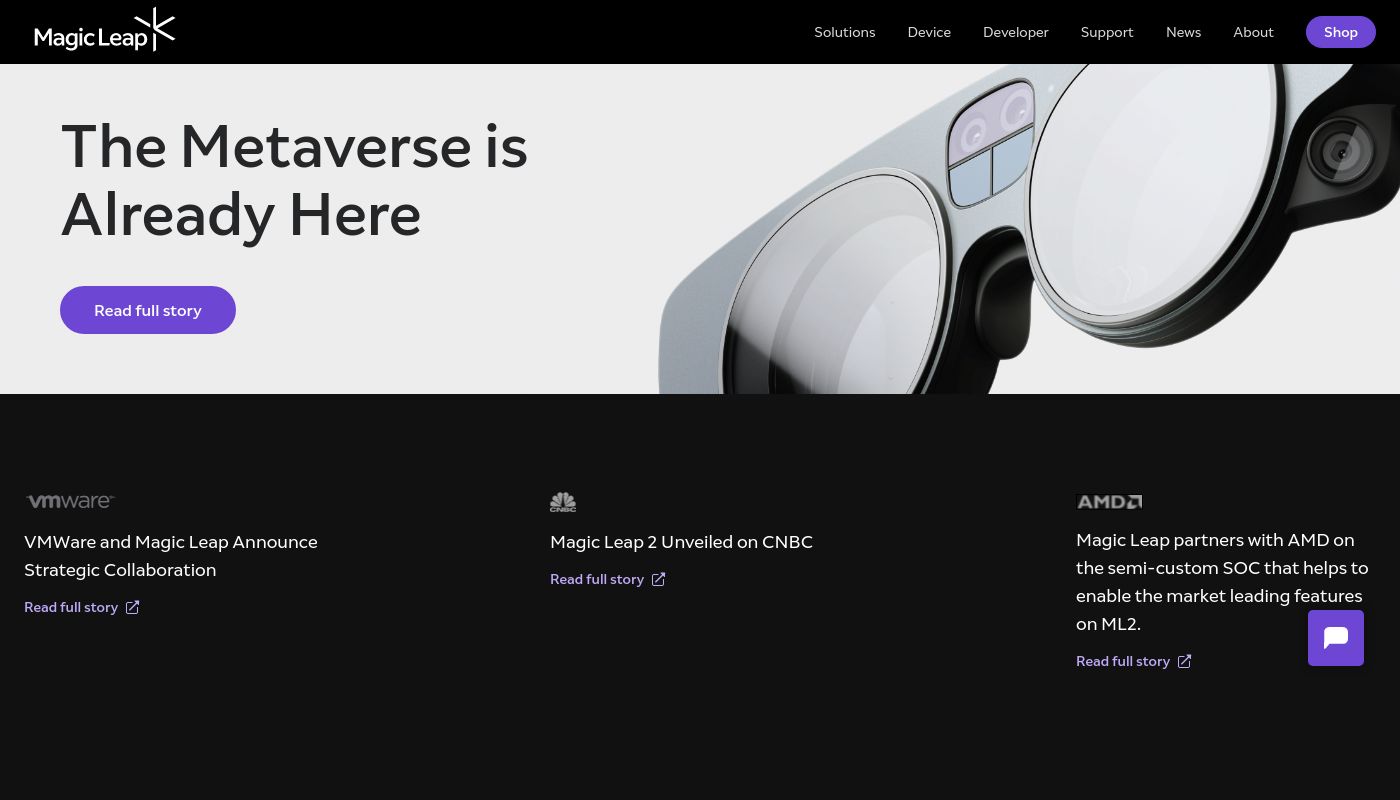1400x800 pixels.
Task: Click 'Magic Leap 2 Unveiled on CNBC' text
Action: point(681,541)
